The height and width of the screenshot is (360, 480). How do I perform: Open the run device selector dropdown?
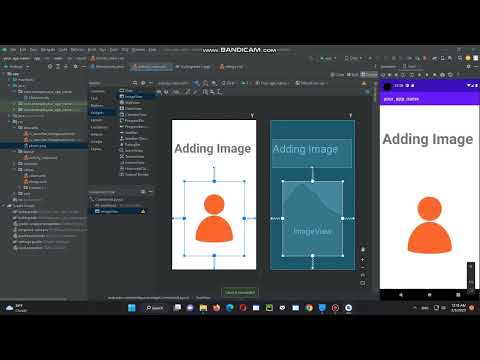(x=353, y=58)
